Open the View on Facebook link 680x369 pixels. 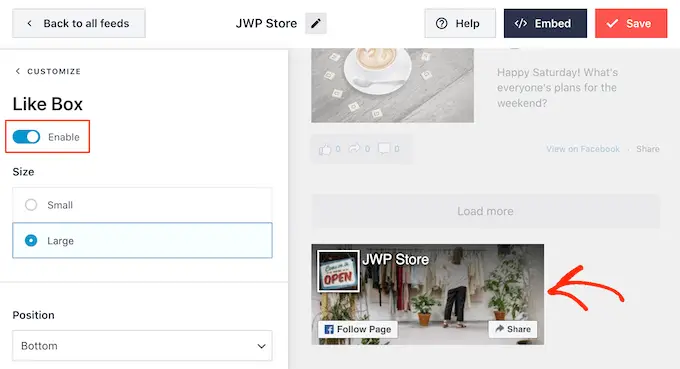(x=583, y=149)
